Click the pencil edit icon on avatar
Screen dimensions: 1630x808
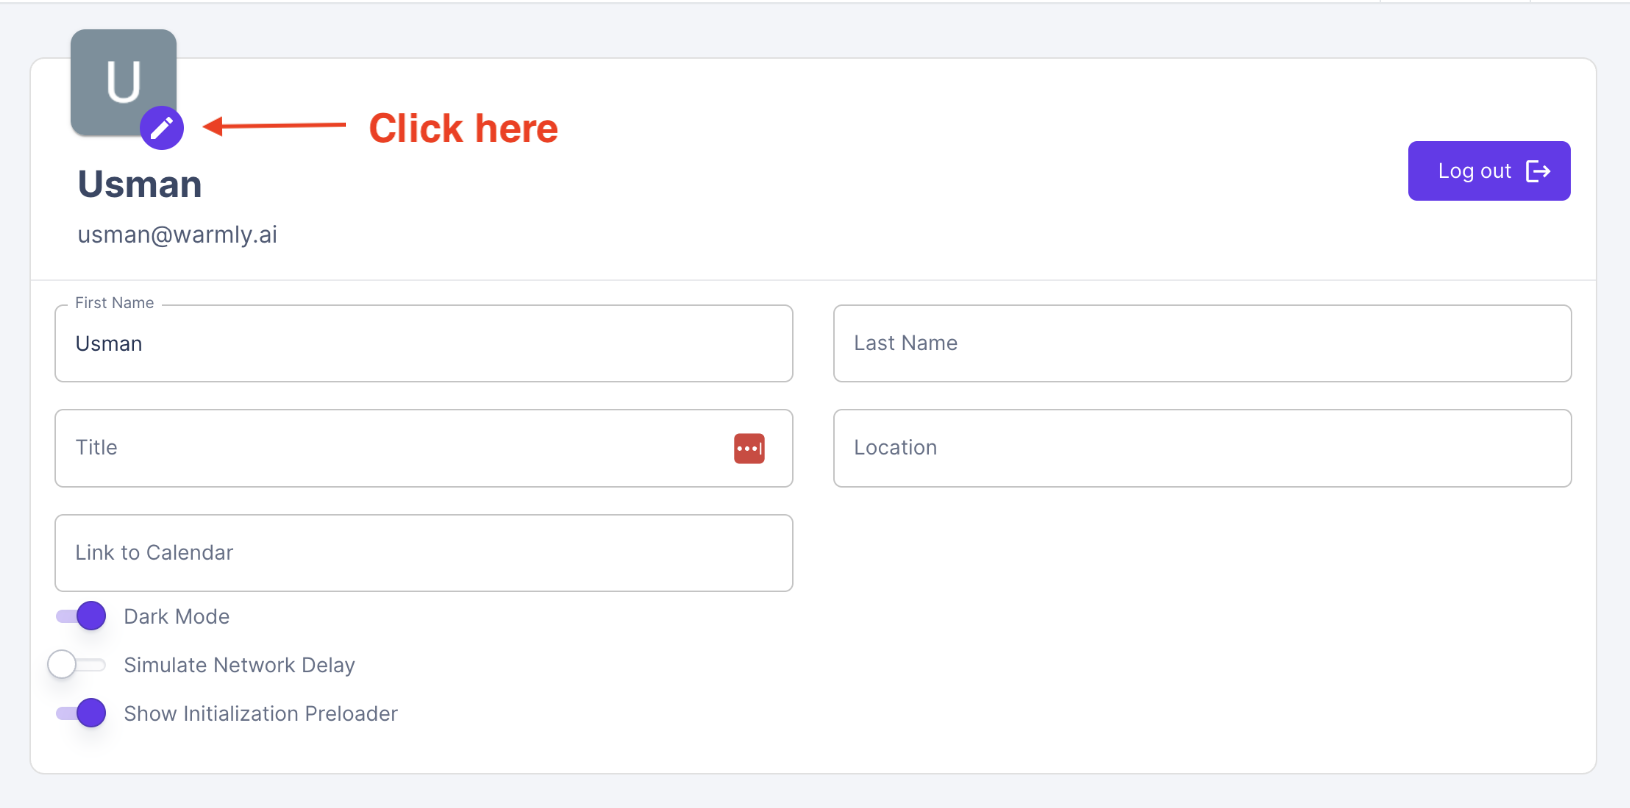[x=162, y=128]
